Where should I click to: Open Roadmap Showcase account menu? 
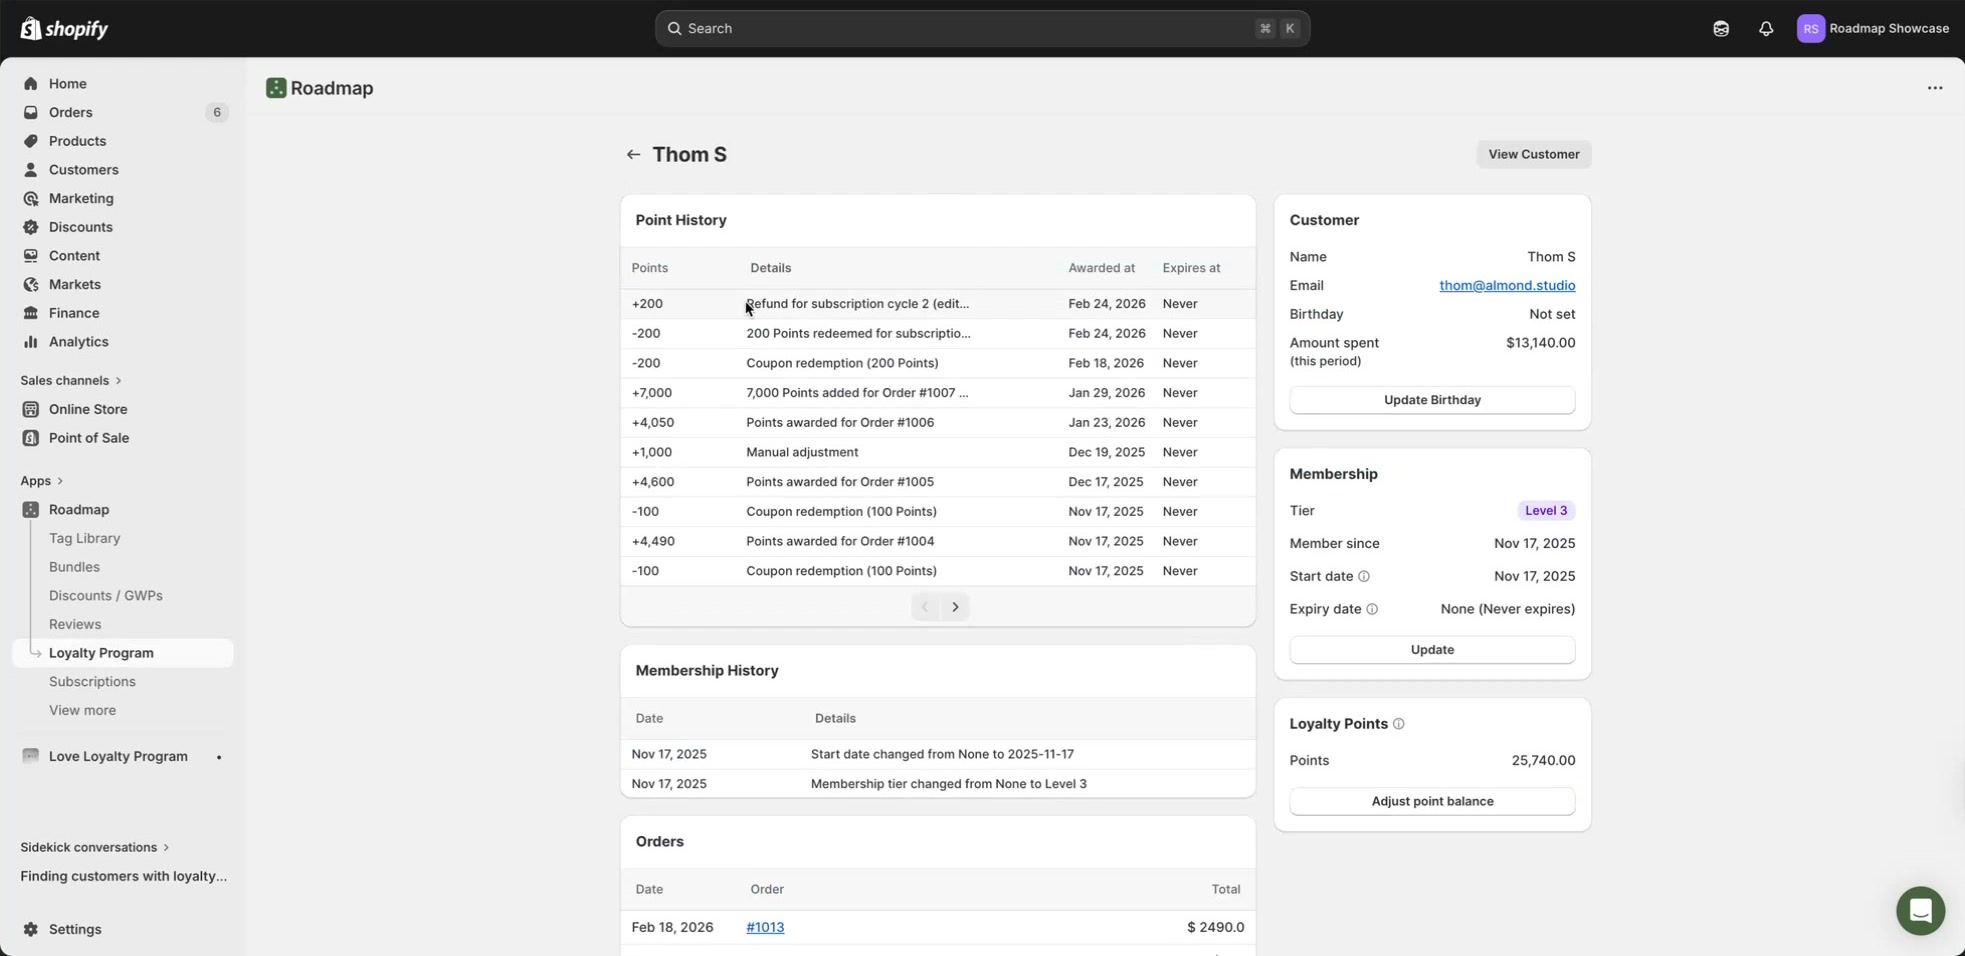[x=1872, y=28]
